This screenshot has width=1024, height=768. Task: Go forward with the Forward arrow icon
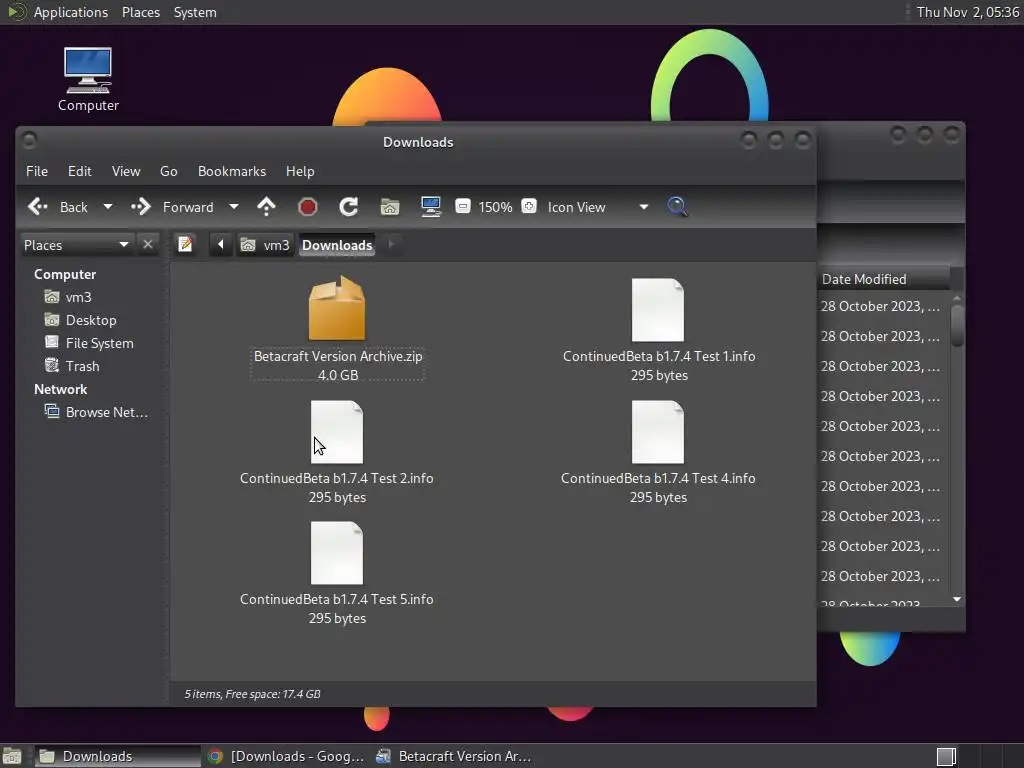pyautogui.click(x=140, y=207)
